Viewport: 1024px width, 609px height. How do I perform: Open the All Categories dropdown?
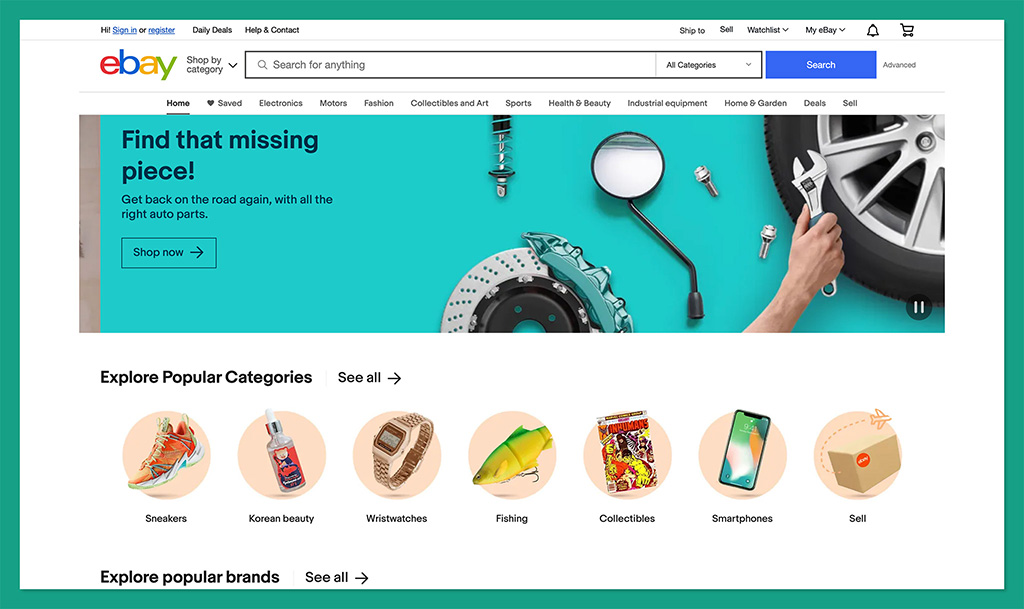[x=709, y=65]
